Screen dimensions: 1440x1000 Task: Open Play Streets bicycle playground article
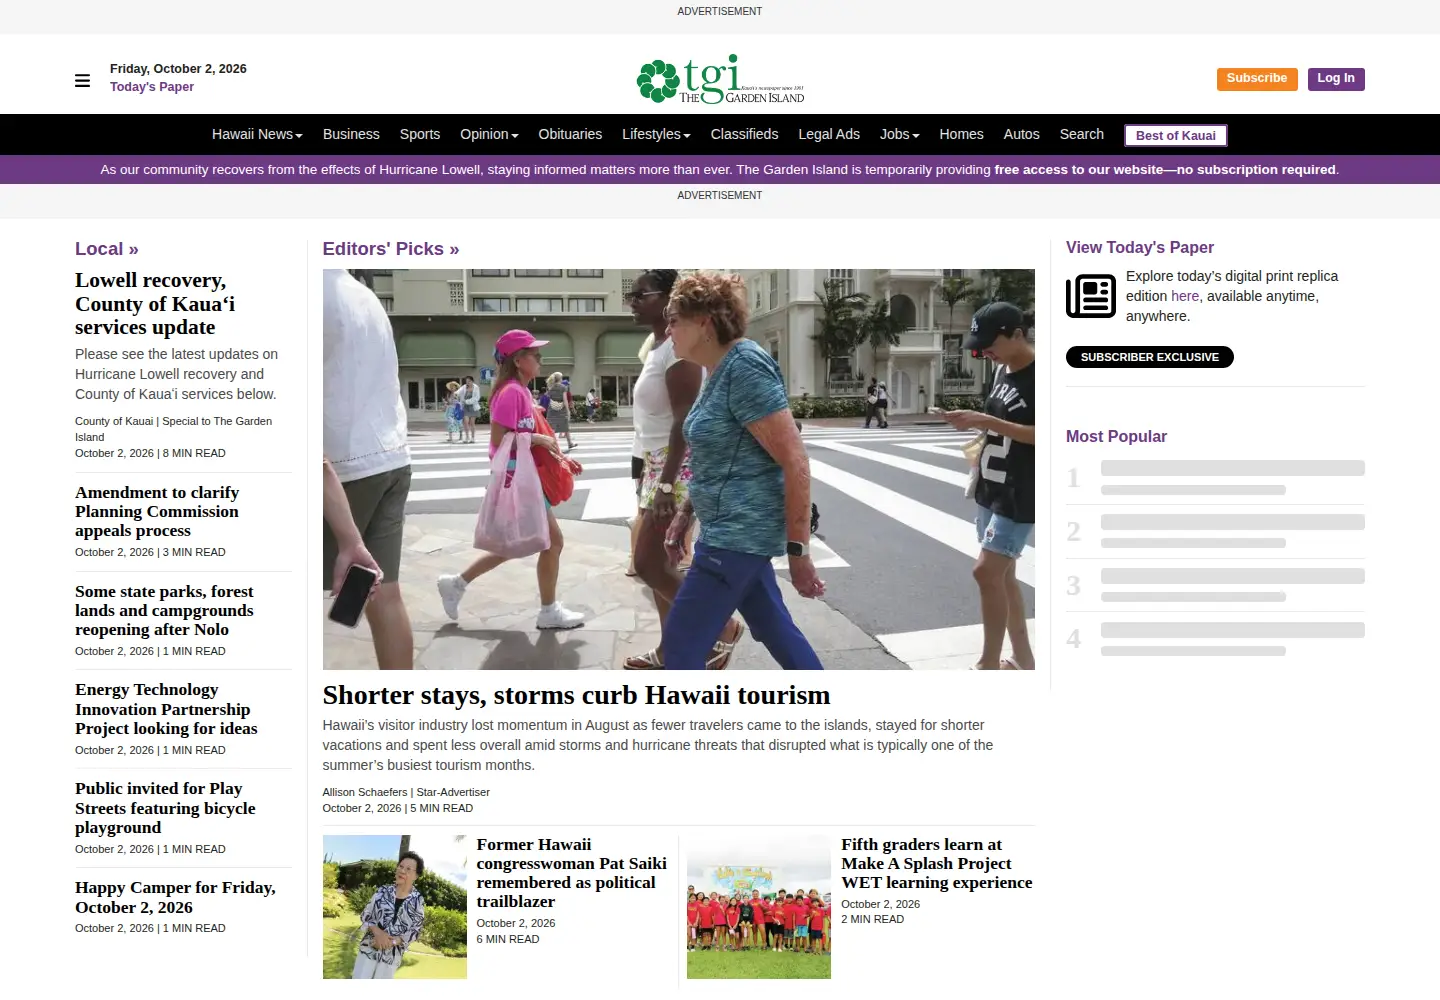pyautogui.click(x=165, y=808)
